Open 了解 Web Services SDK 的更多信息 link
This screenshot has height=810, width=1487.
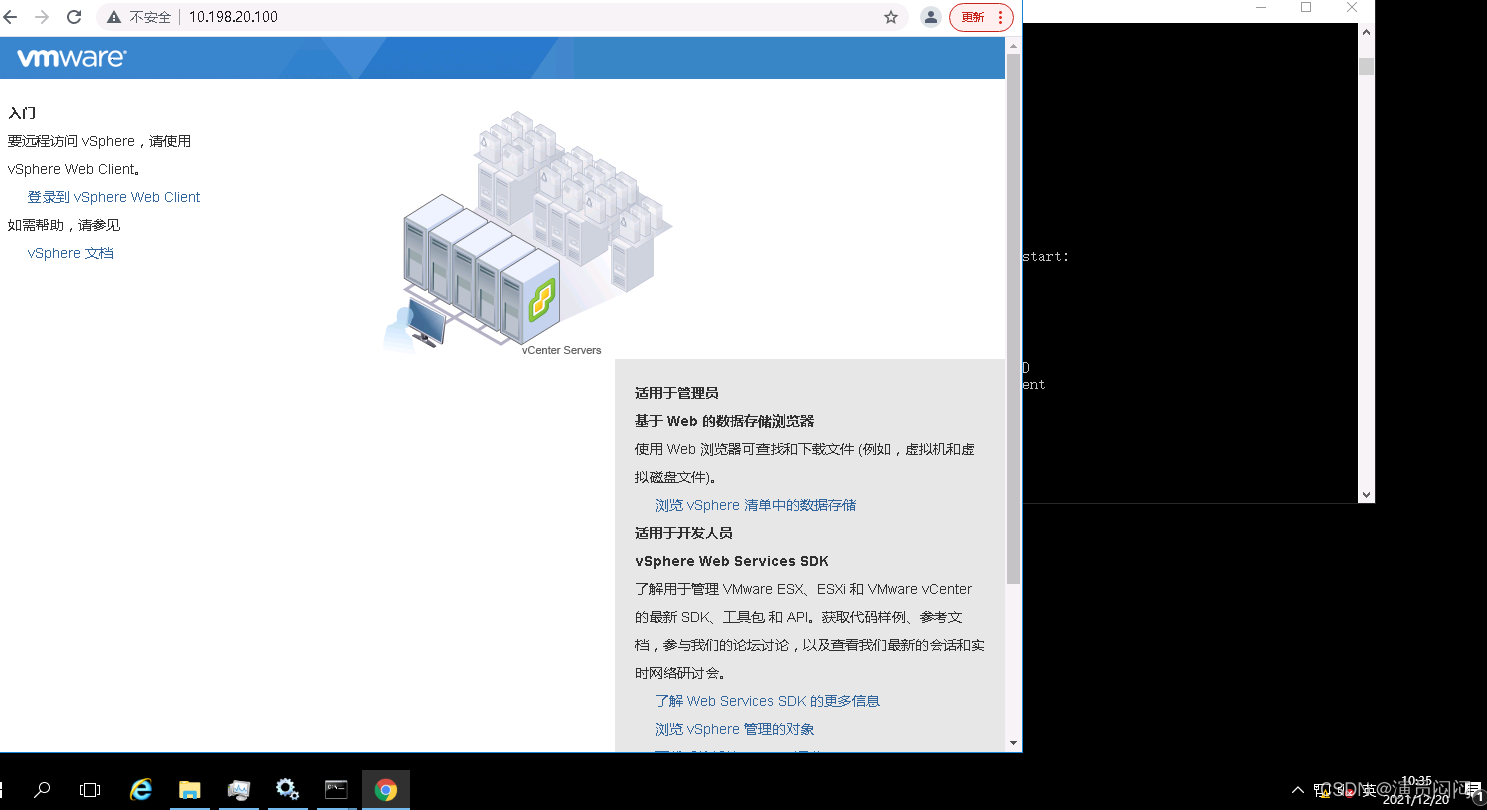coord(767,701)
